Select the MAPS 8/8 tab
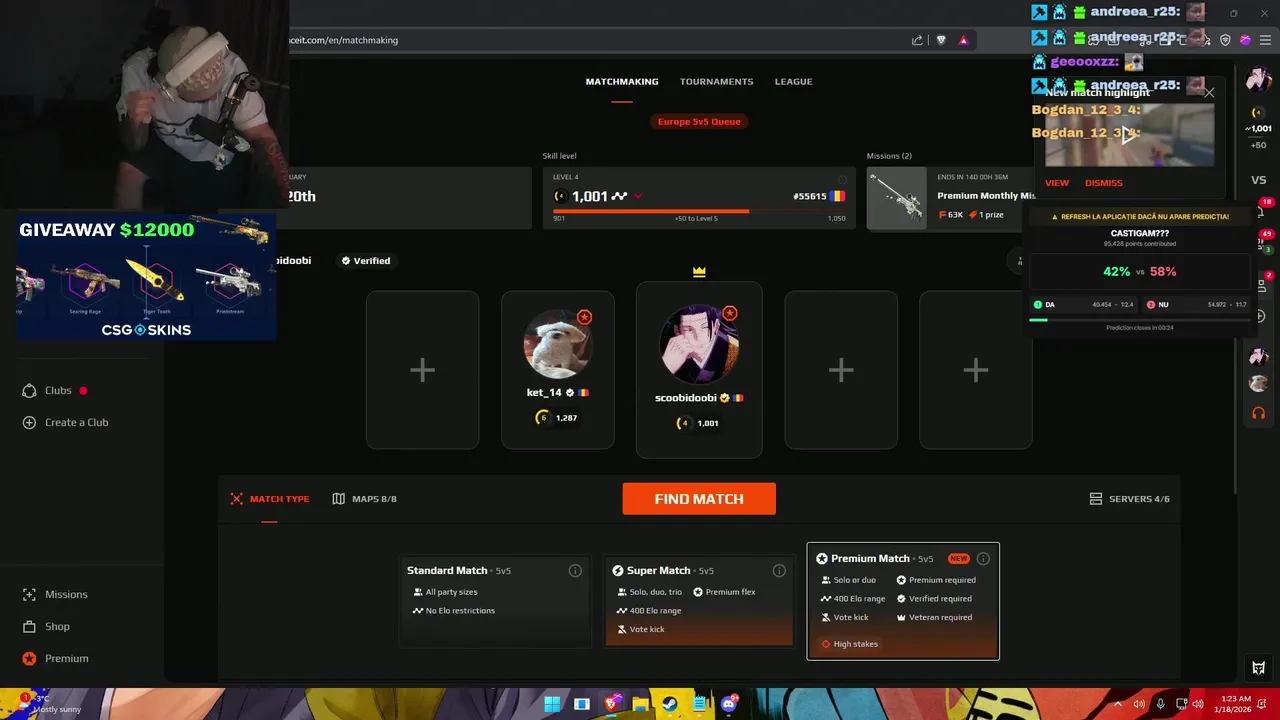1280x720 pixels. click(x=364, y=499)
